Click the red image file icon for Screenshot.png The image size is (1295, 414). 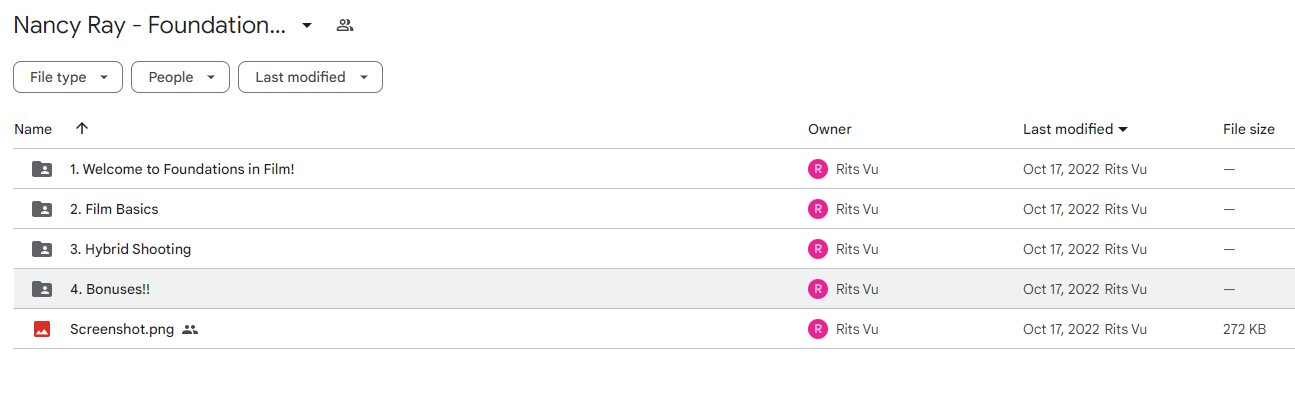pos(42,329)
